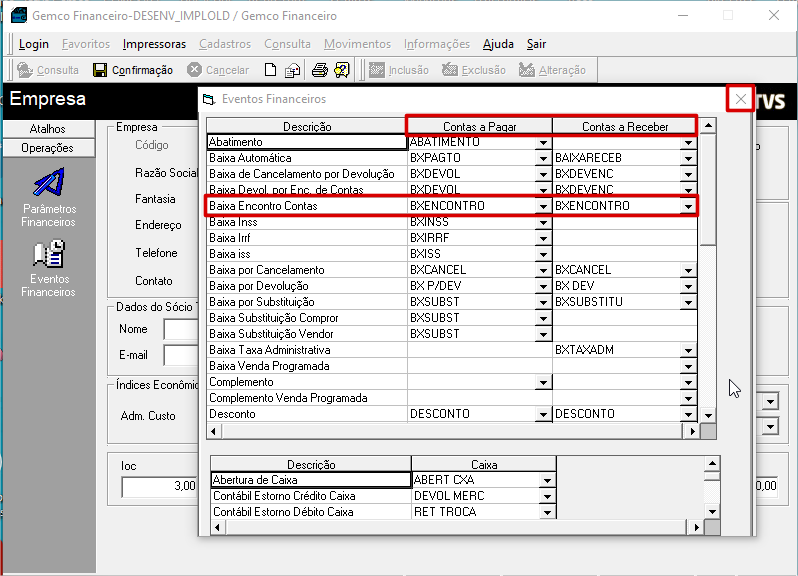Click lower Caixa grid scroll right arrow
The image size is (798, 576).
pyautogui.click(x=696, y=528)
